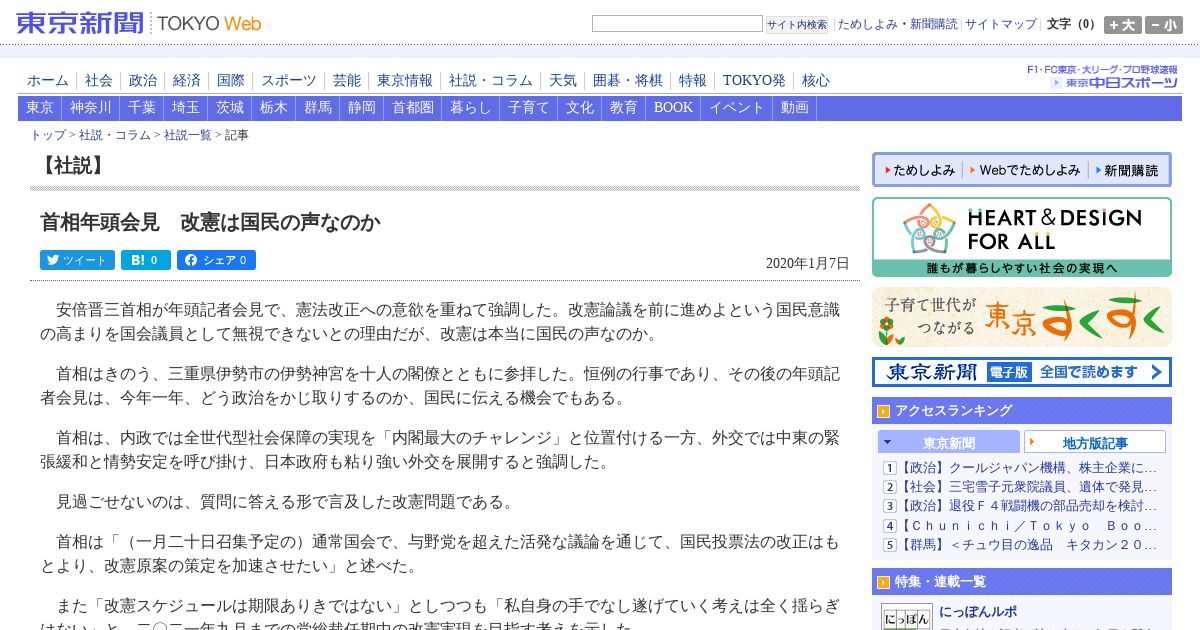Screen dimensions: 1200x630
Task: Open the 東京中日スポーツ banner logo
Action: click(1114, 83)
